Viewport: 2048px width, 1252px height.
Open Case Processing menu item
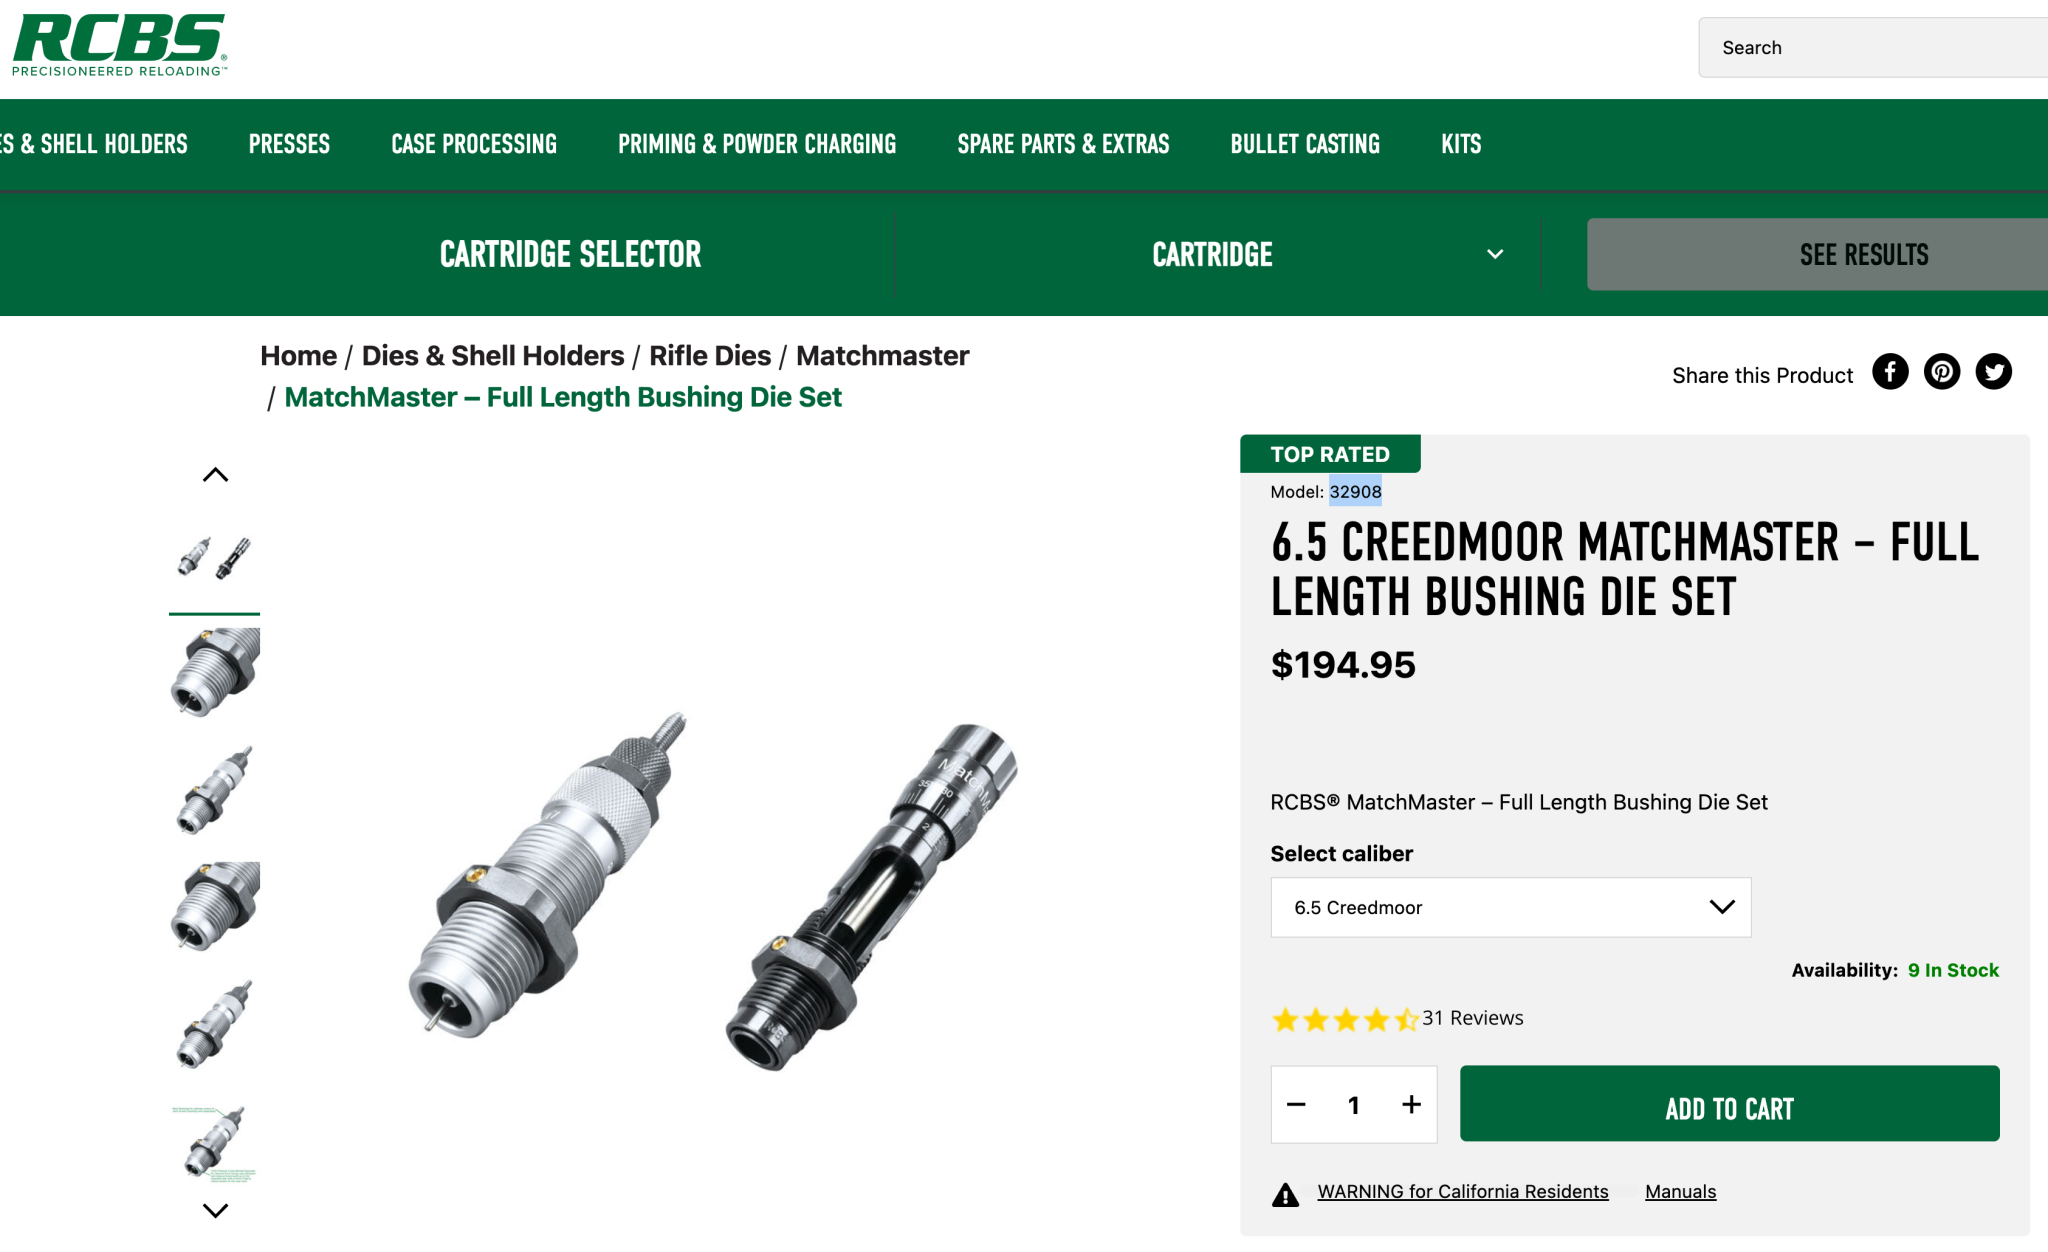click(x=474, y=144)
